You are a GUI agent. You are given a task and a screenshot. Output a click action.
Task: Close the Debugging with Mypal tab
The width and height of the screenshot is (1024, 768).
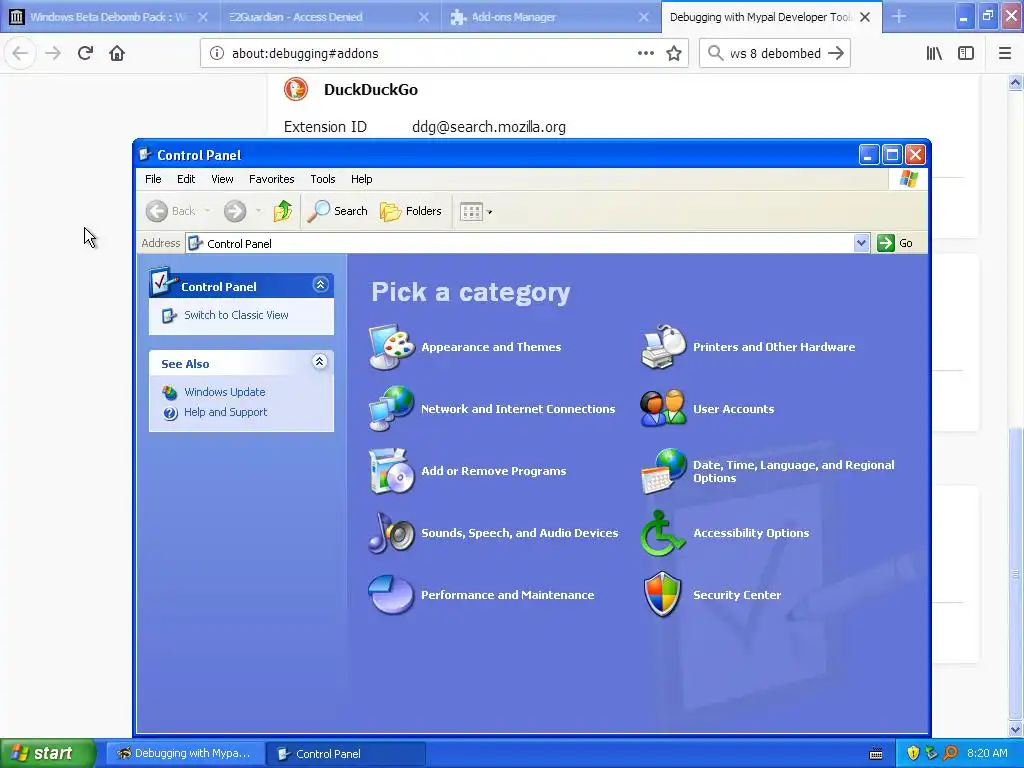865,17
